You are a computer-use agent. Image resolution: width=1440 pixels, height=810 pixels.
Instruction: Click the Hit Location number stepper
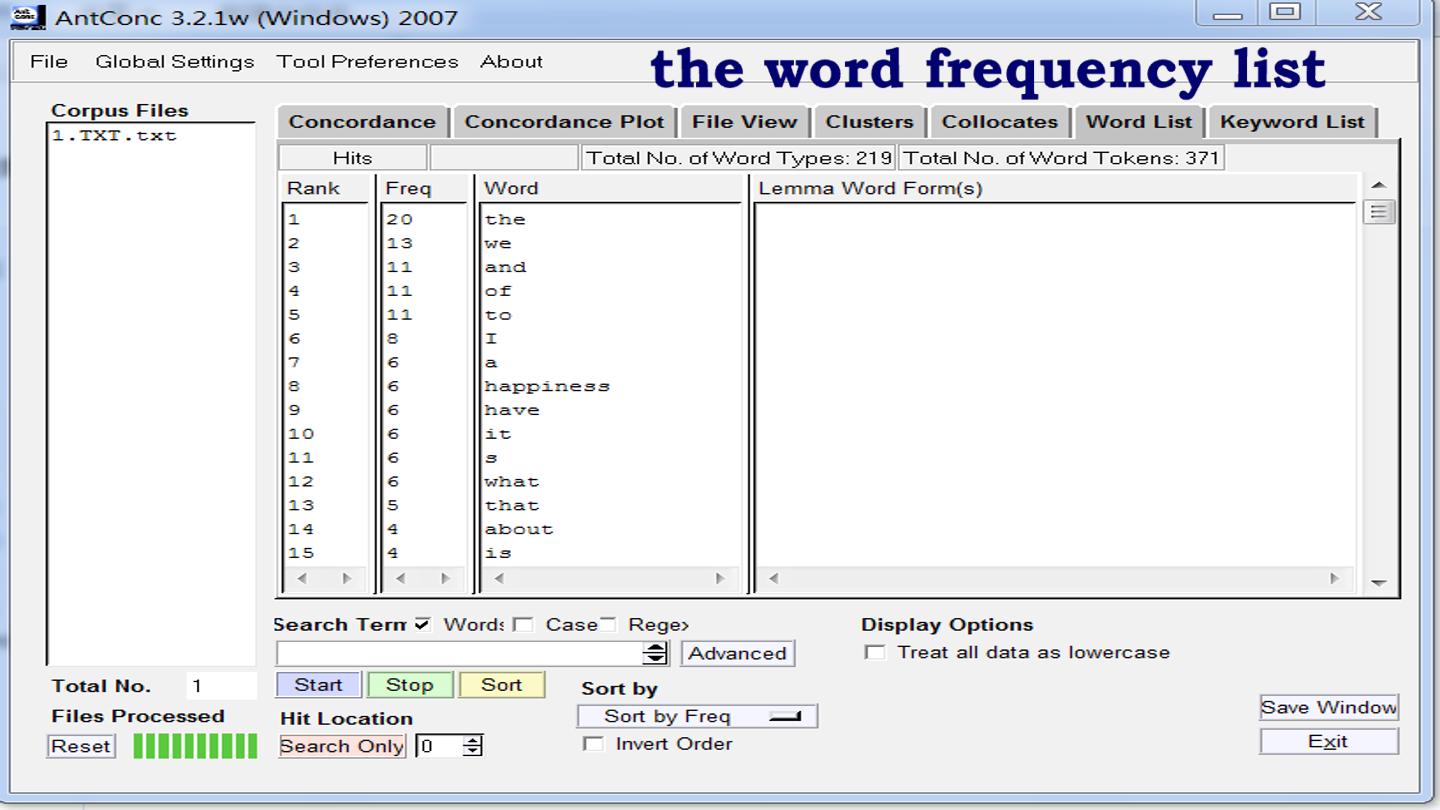pyautogui.click(x=473, y=746)
